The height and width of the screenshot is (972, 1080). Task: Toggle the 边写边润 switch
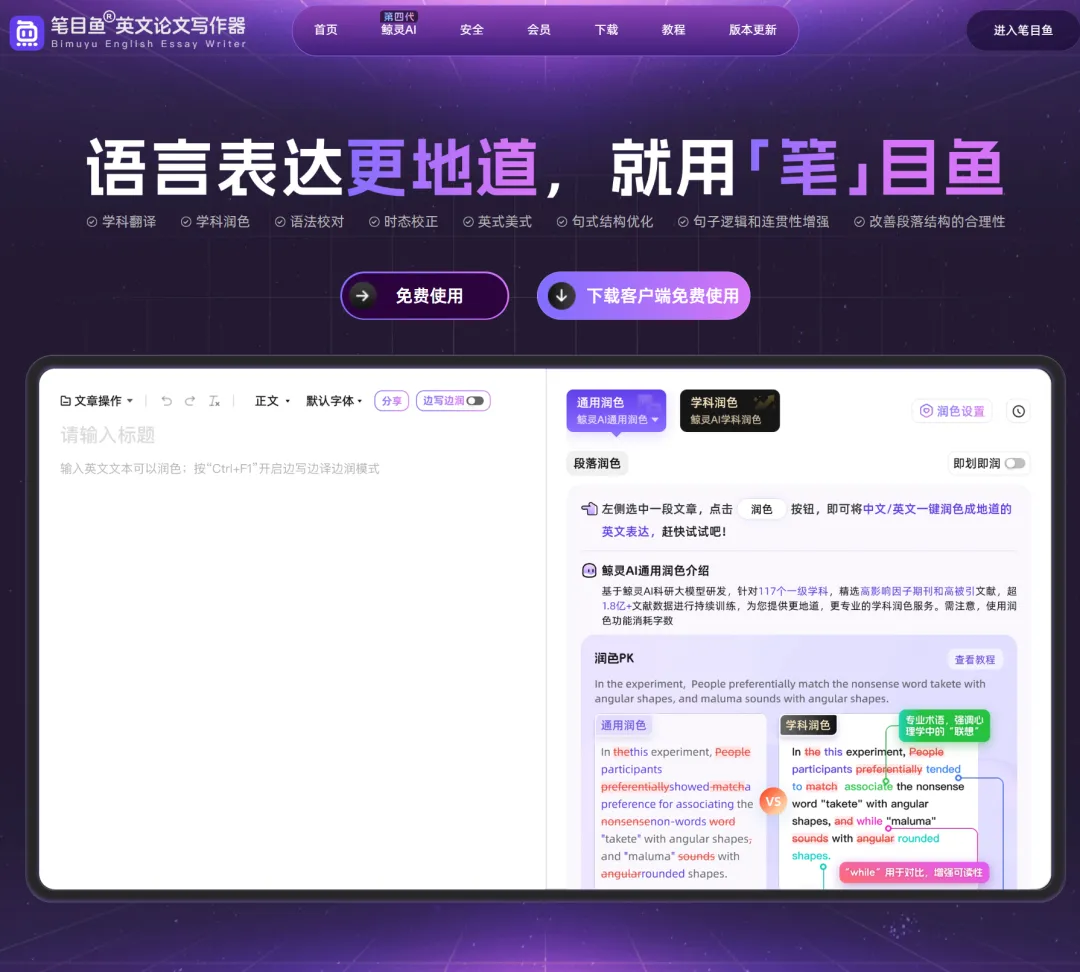475,401
